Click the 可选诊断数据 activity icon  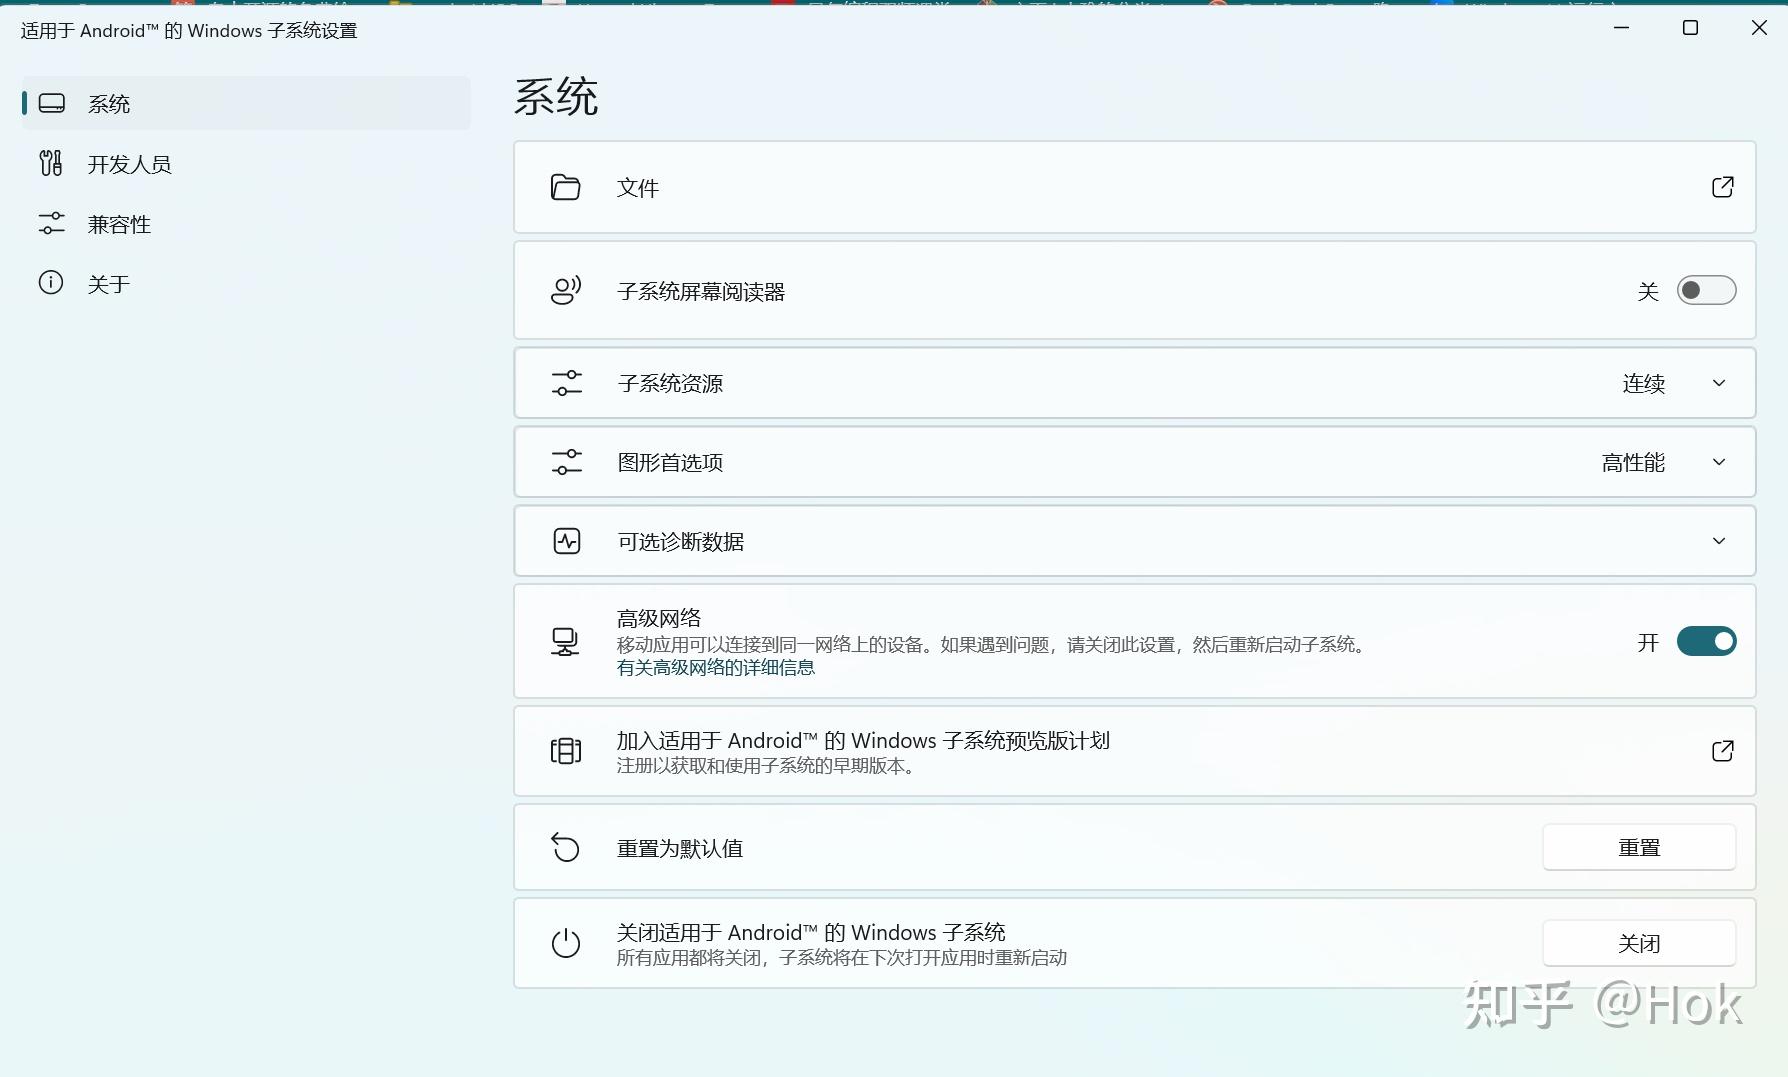tap(566, 541)
